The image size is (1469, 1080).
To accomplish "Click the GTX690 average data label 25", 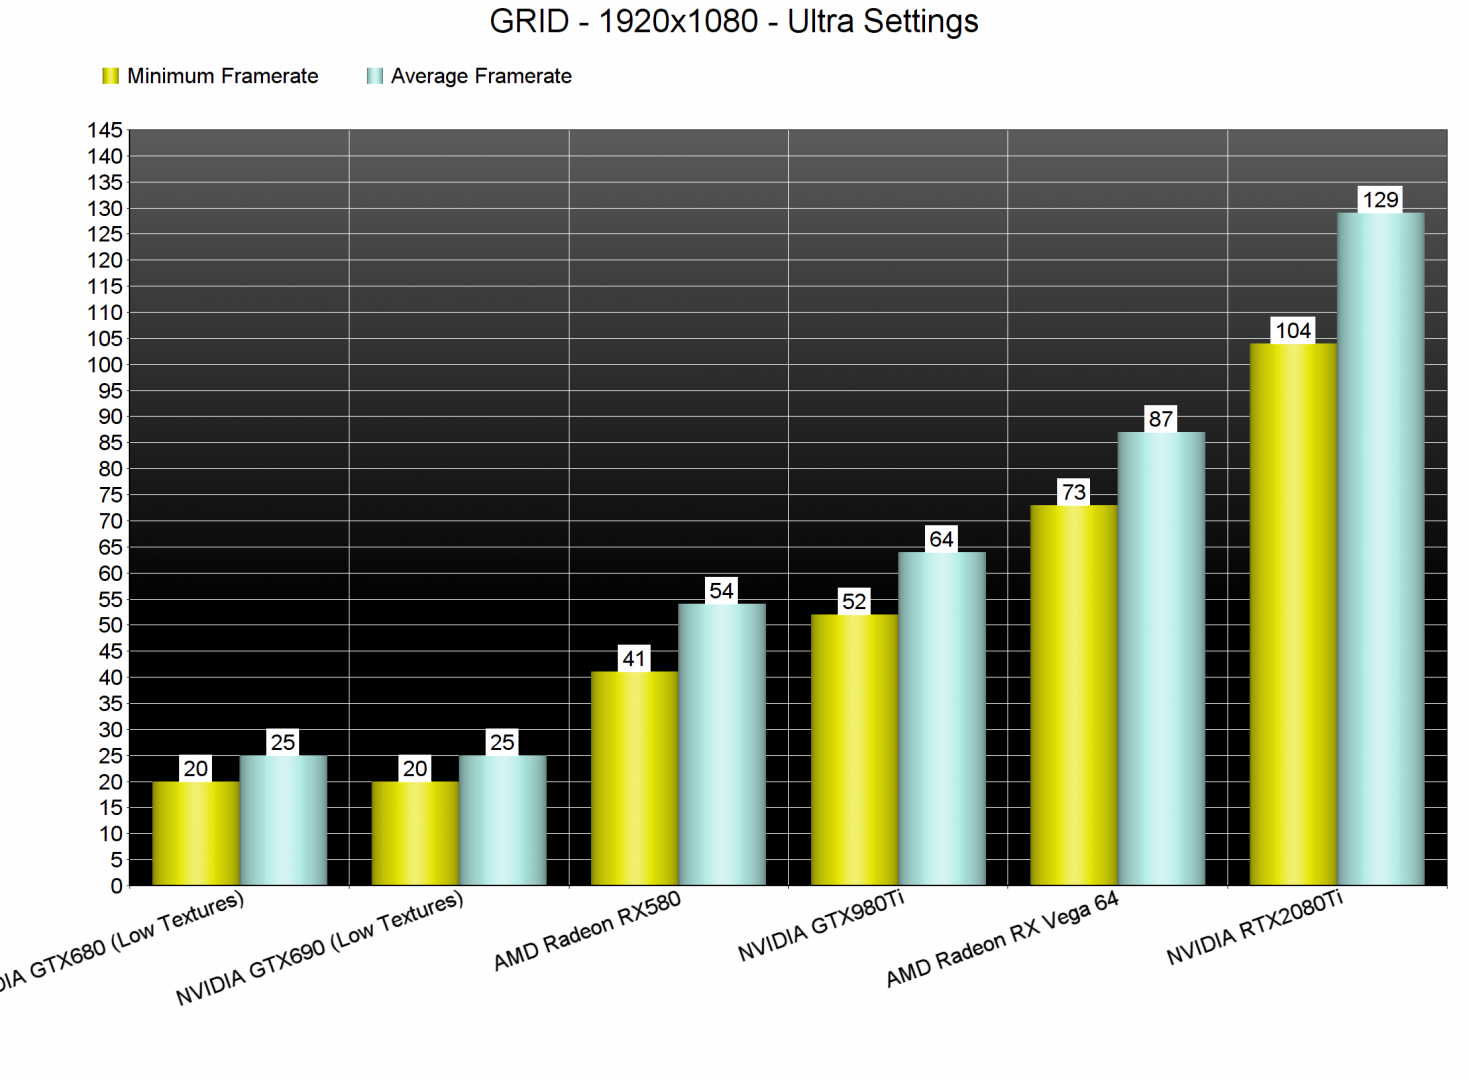I will [x=502, y=742].
